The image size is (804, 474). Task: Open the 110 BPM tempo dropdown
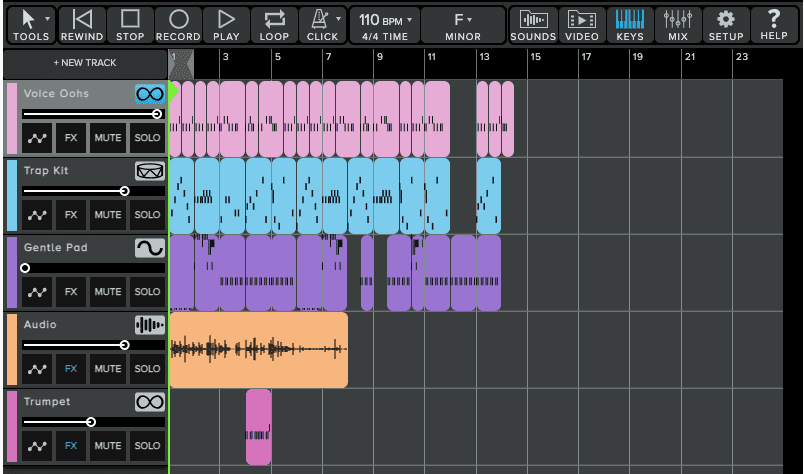(384, 24)
